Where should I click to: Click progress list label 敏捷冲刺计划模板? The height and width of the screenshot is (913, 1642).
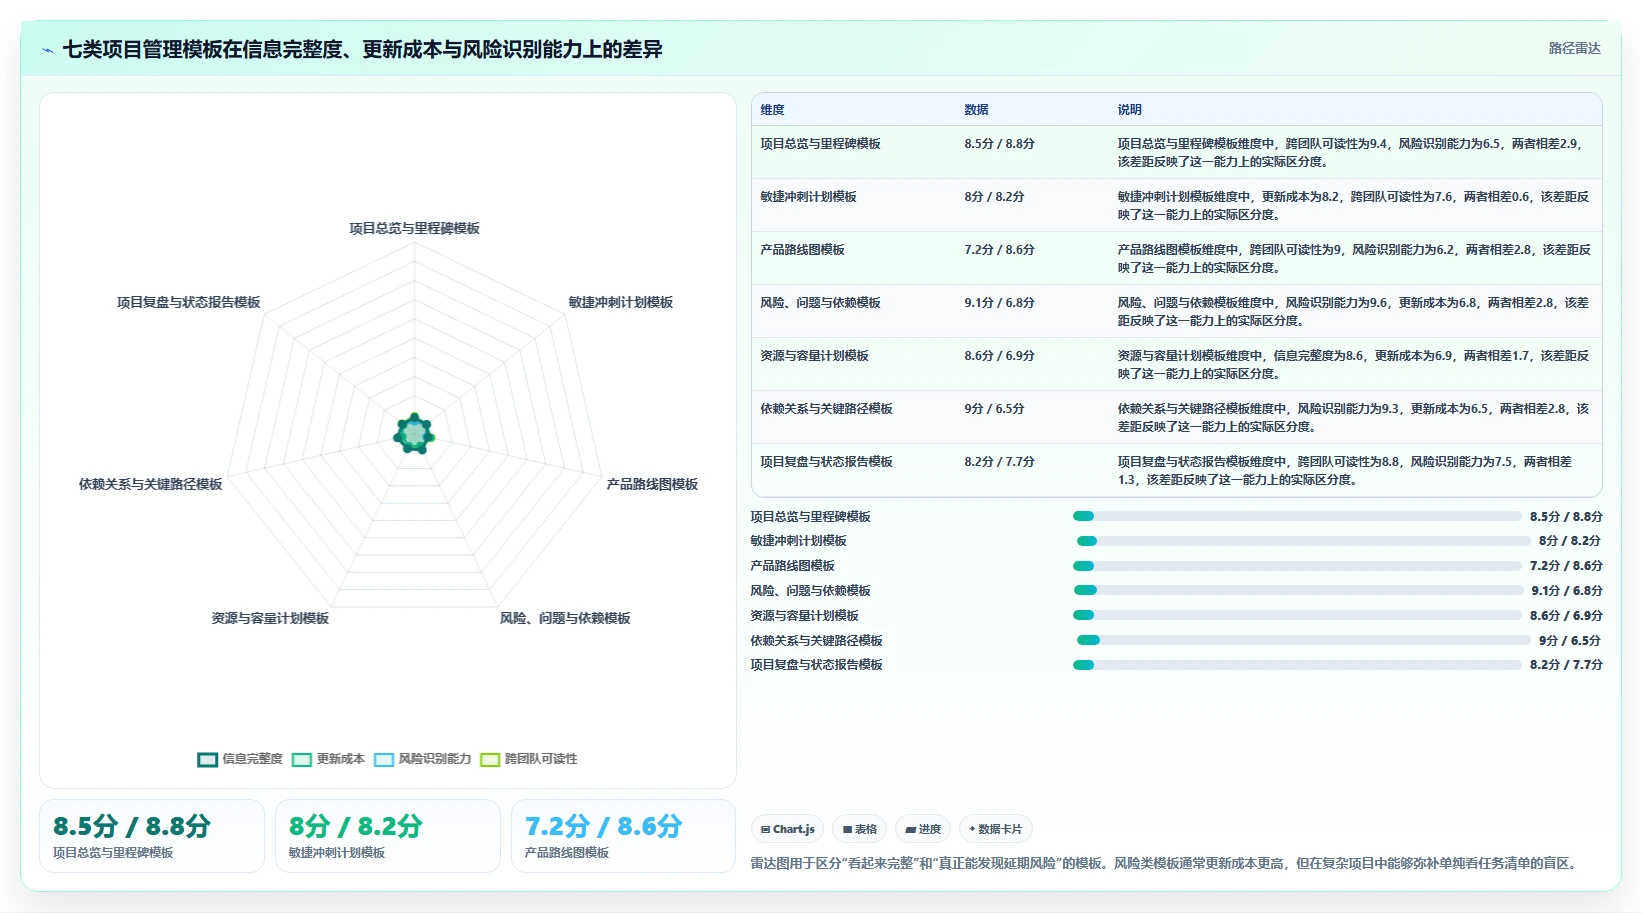pyautogui.click(x=799, y=541)
